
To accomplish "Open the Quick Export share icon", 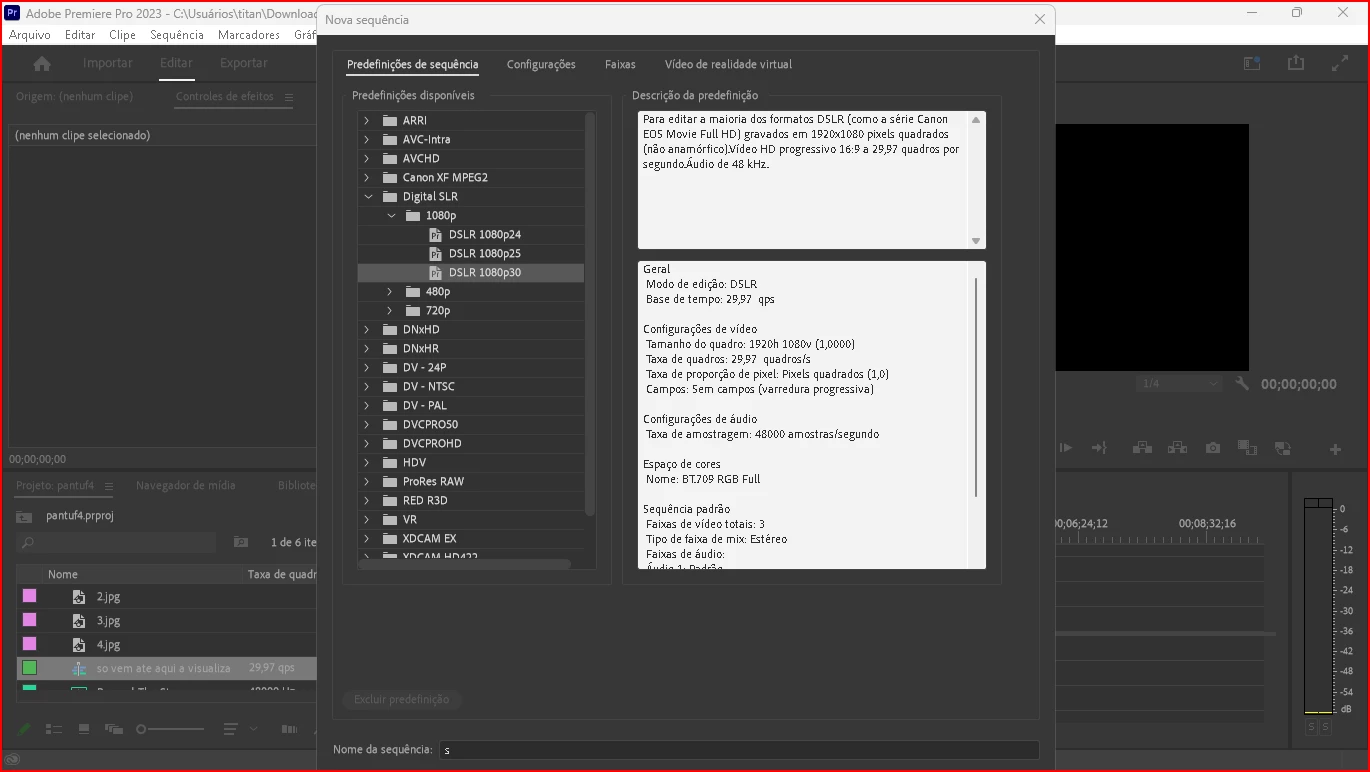I will pos(1296,62).
